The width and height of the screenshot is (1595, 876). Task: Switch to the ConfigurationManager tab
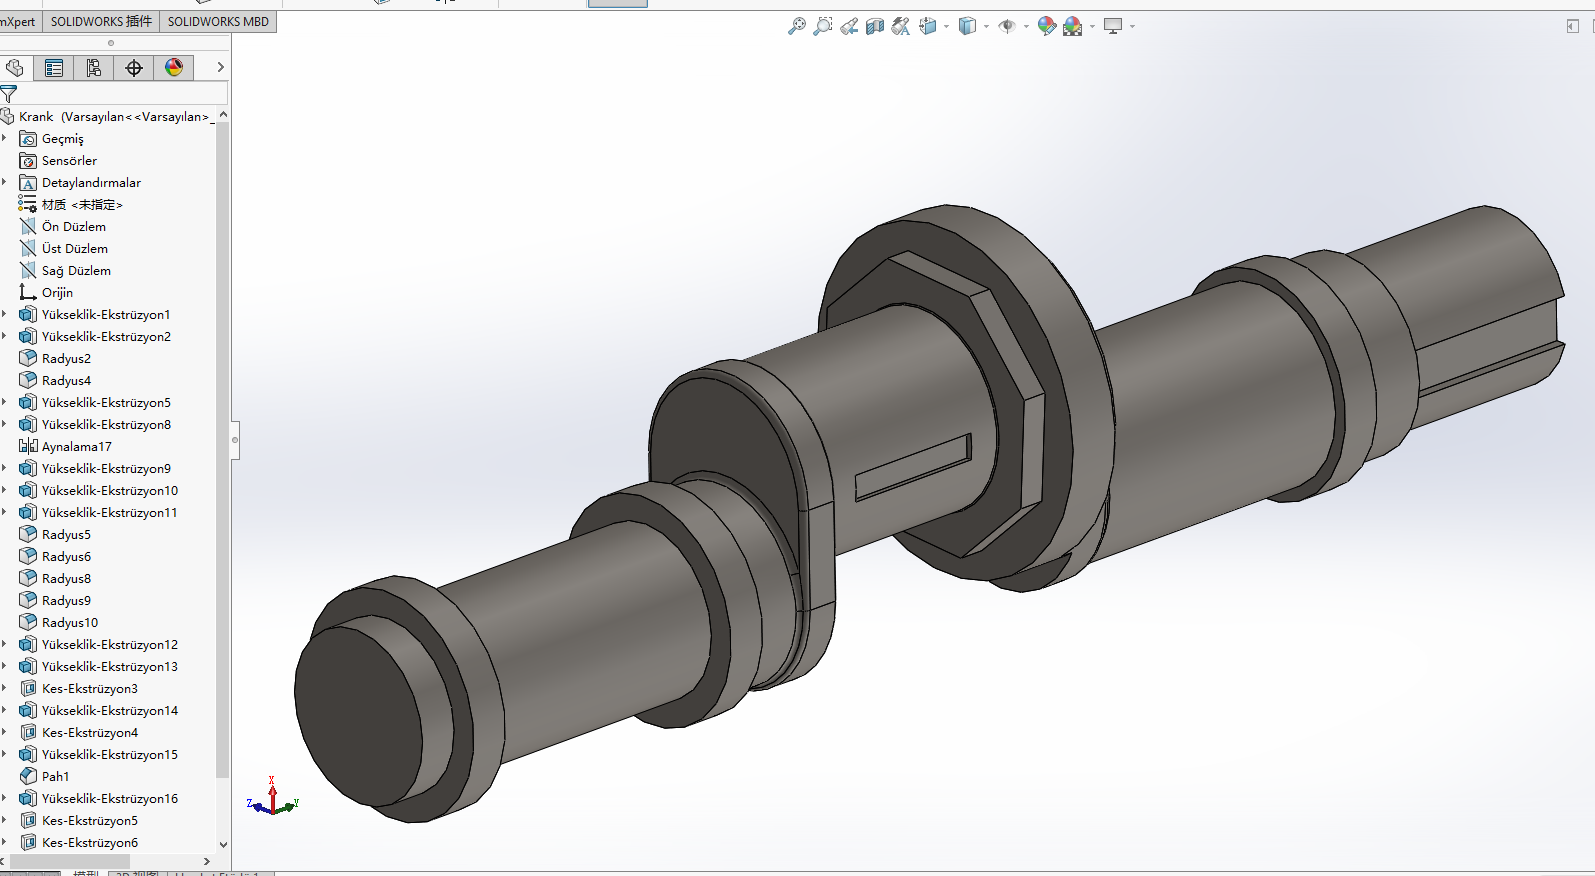(x=94, y=68)
